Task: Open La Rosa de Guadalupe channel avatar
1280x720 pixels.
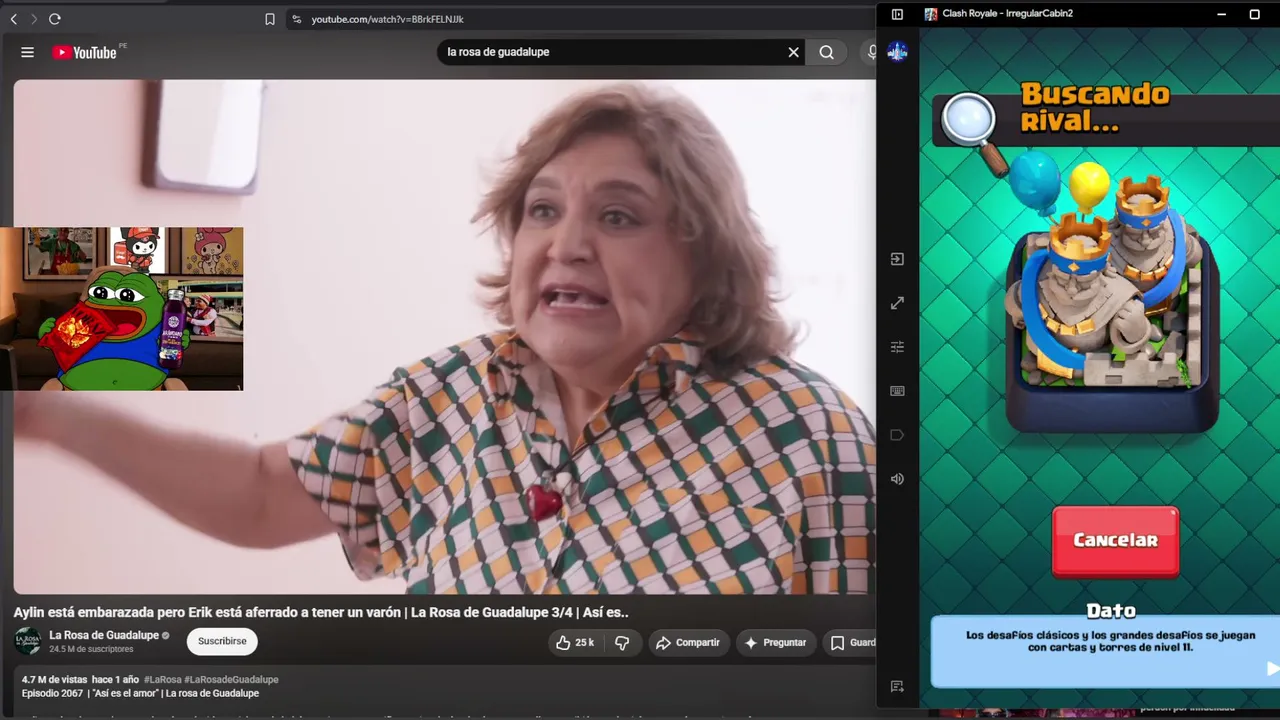Action: click(x=28, y=641)
